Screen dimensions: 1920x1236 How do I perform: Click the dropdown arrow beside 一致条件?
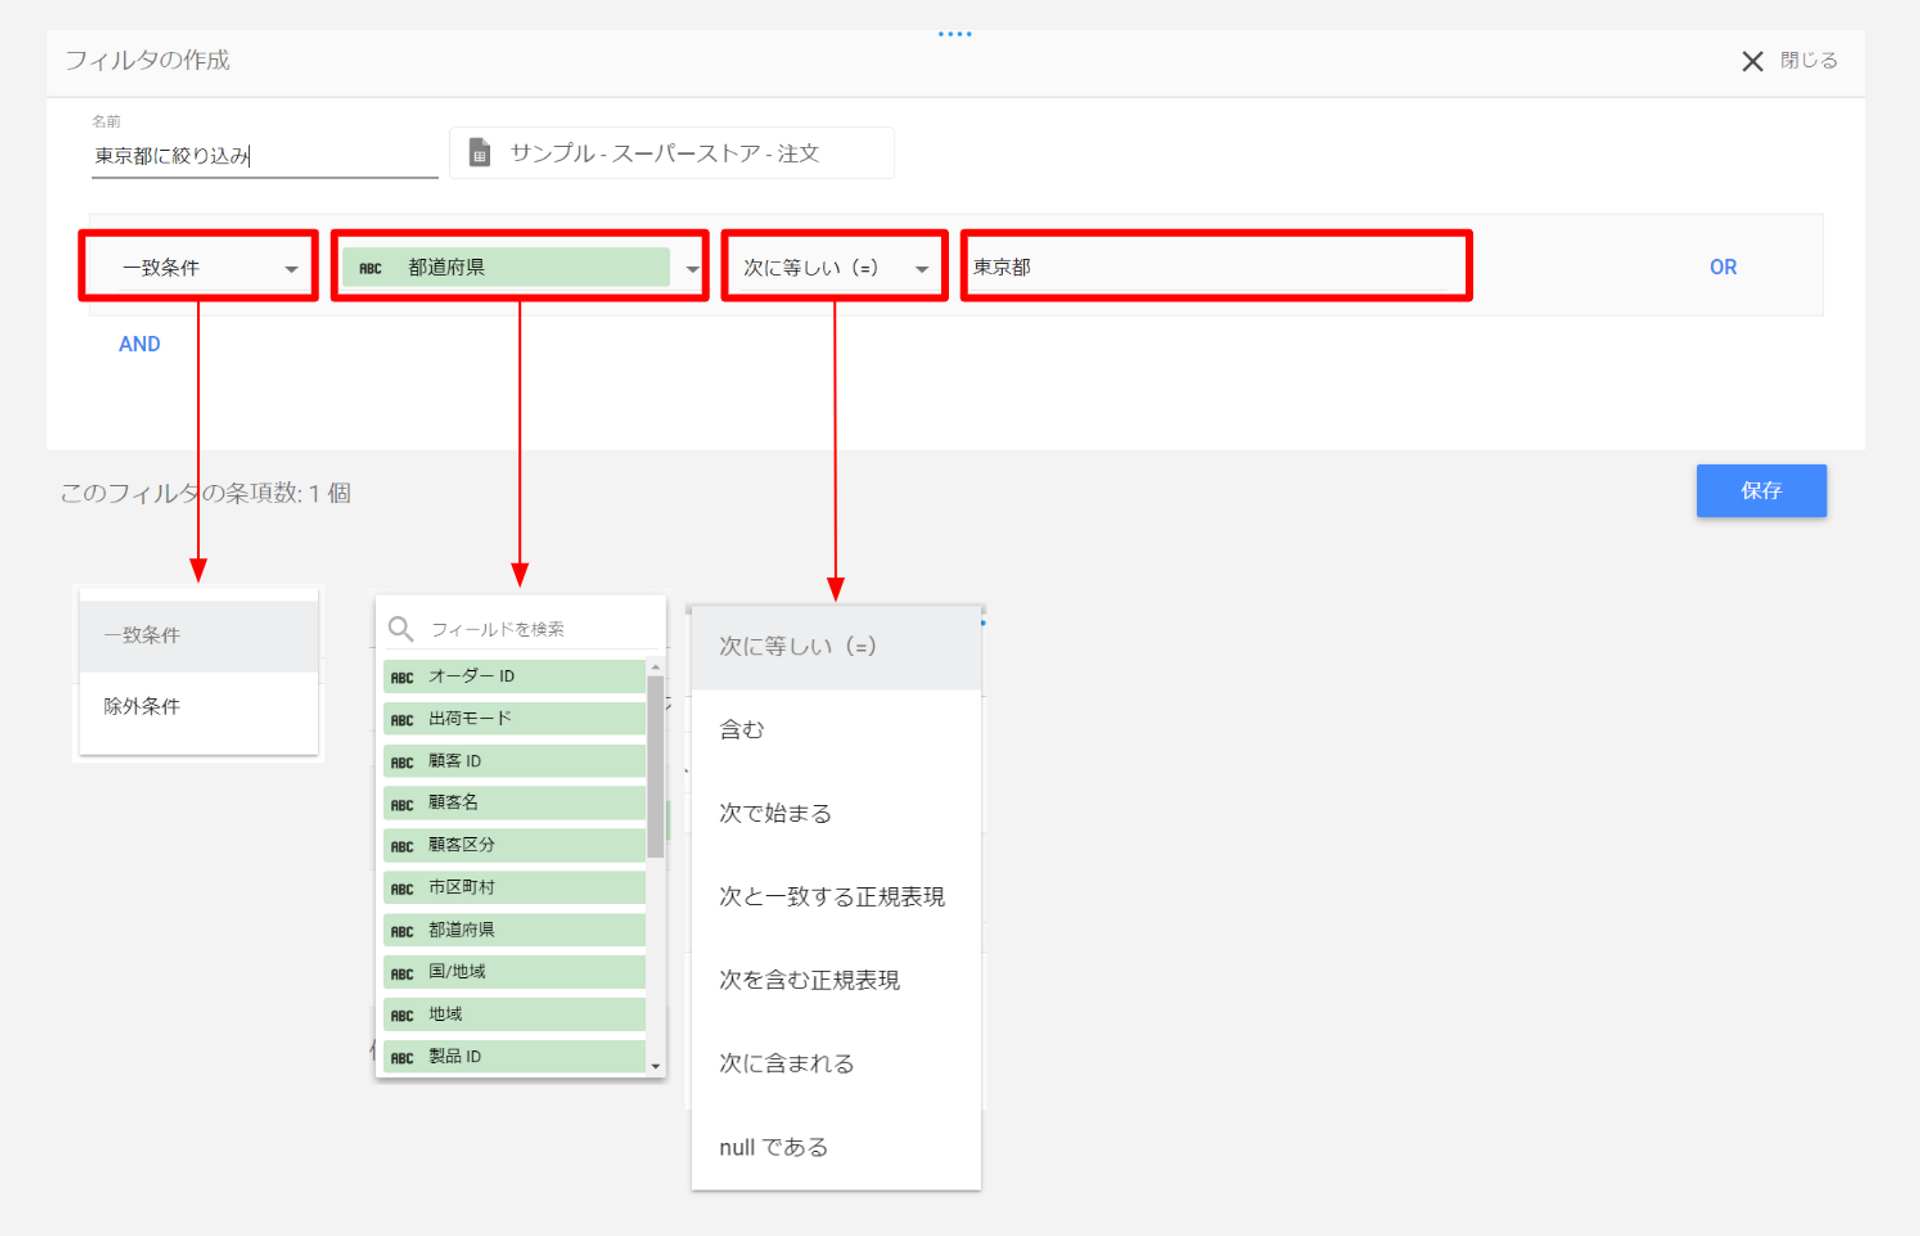point(291,269)
